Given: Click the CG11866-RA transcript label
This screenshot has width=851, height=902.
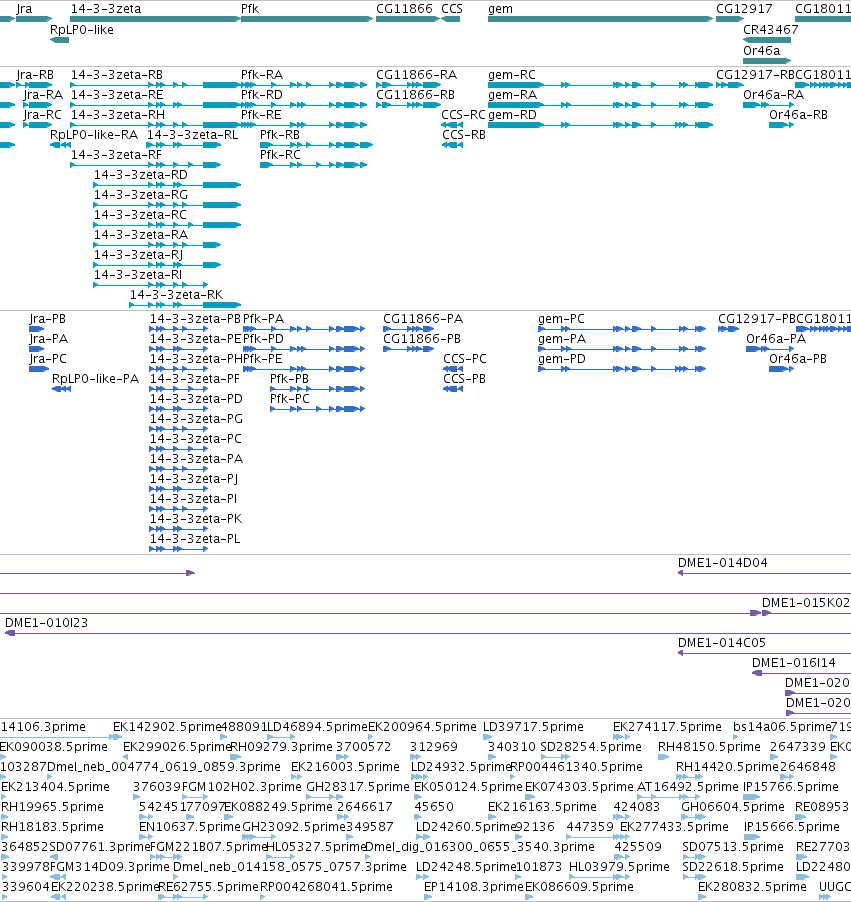Looking at the screenshot, I should click(x=417, y=75).
